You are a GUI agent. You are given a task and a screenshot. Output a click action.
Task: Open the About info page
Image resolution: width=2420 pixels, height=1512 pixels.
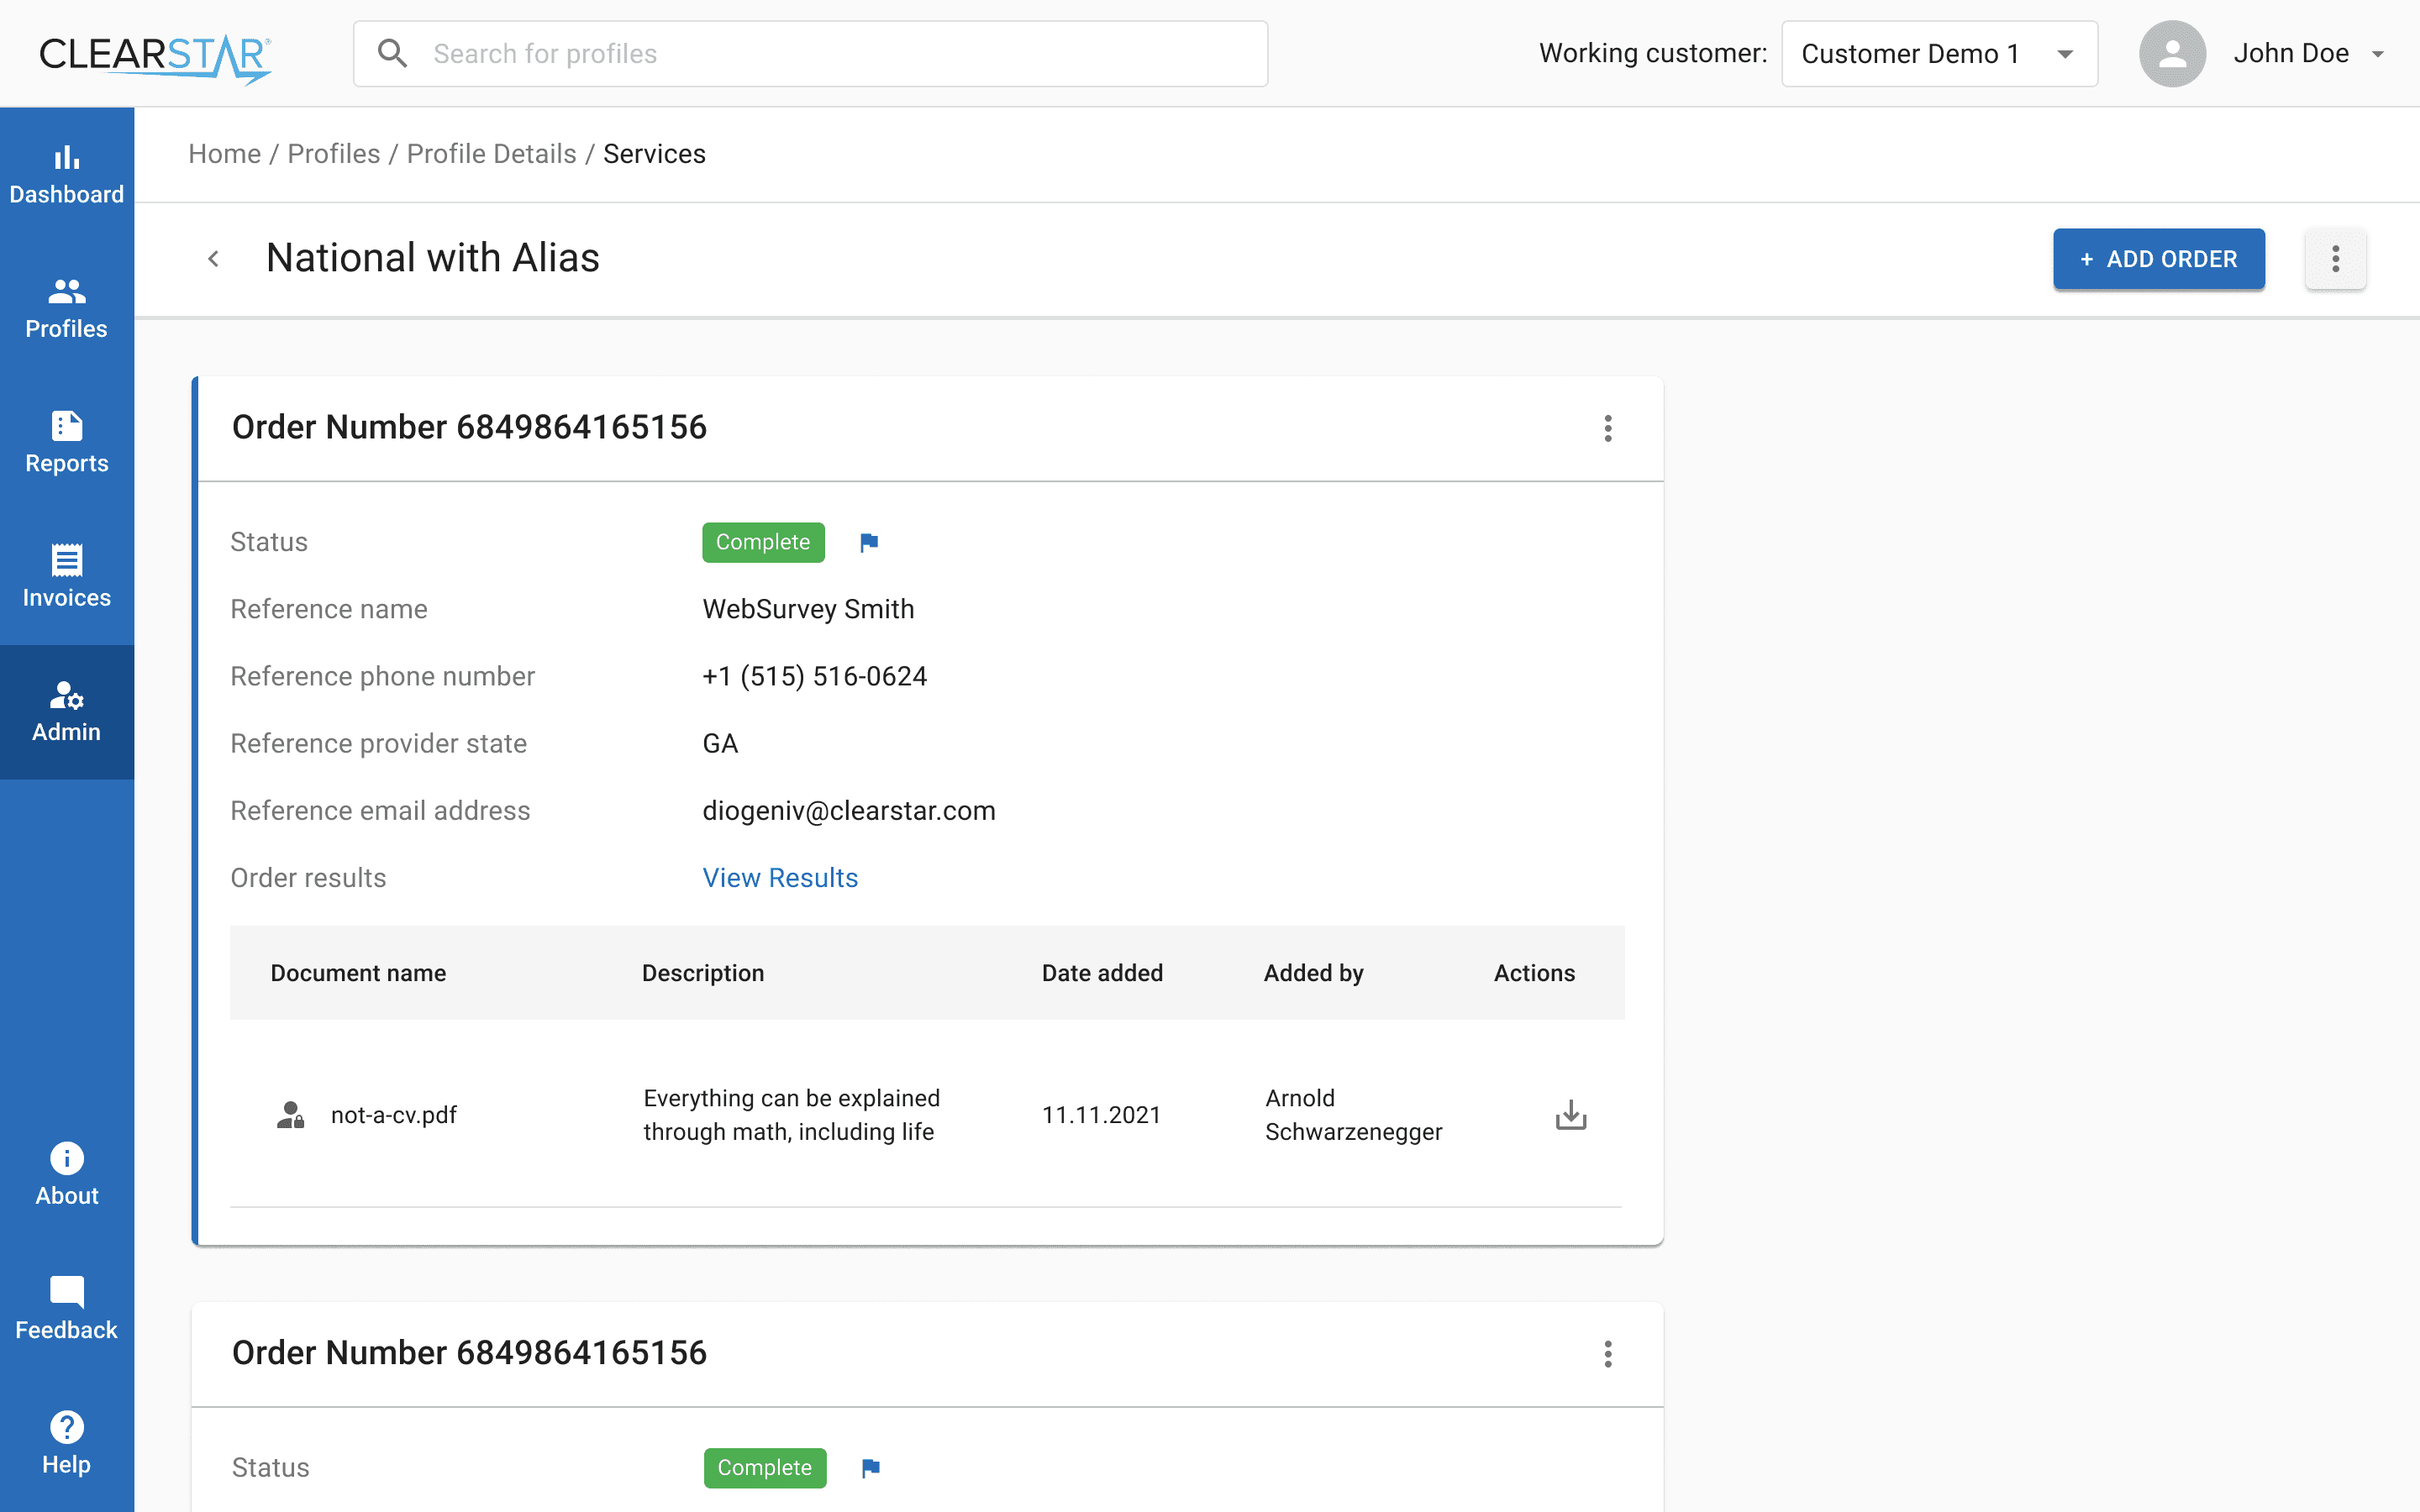click(x=66, y=1175)
